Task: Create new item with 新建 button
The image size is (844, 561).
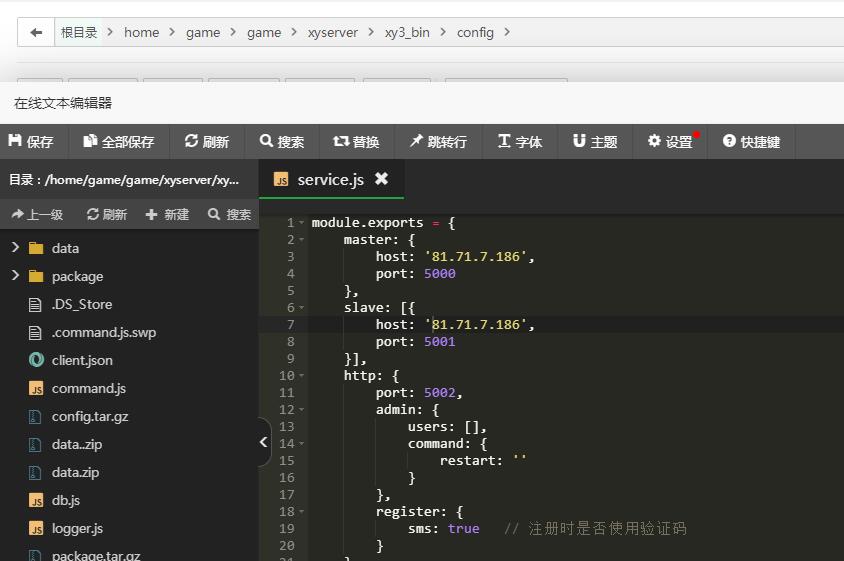Action: point(167,214)
